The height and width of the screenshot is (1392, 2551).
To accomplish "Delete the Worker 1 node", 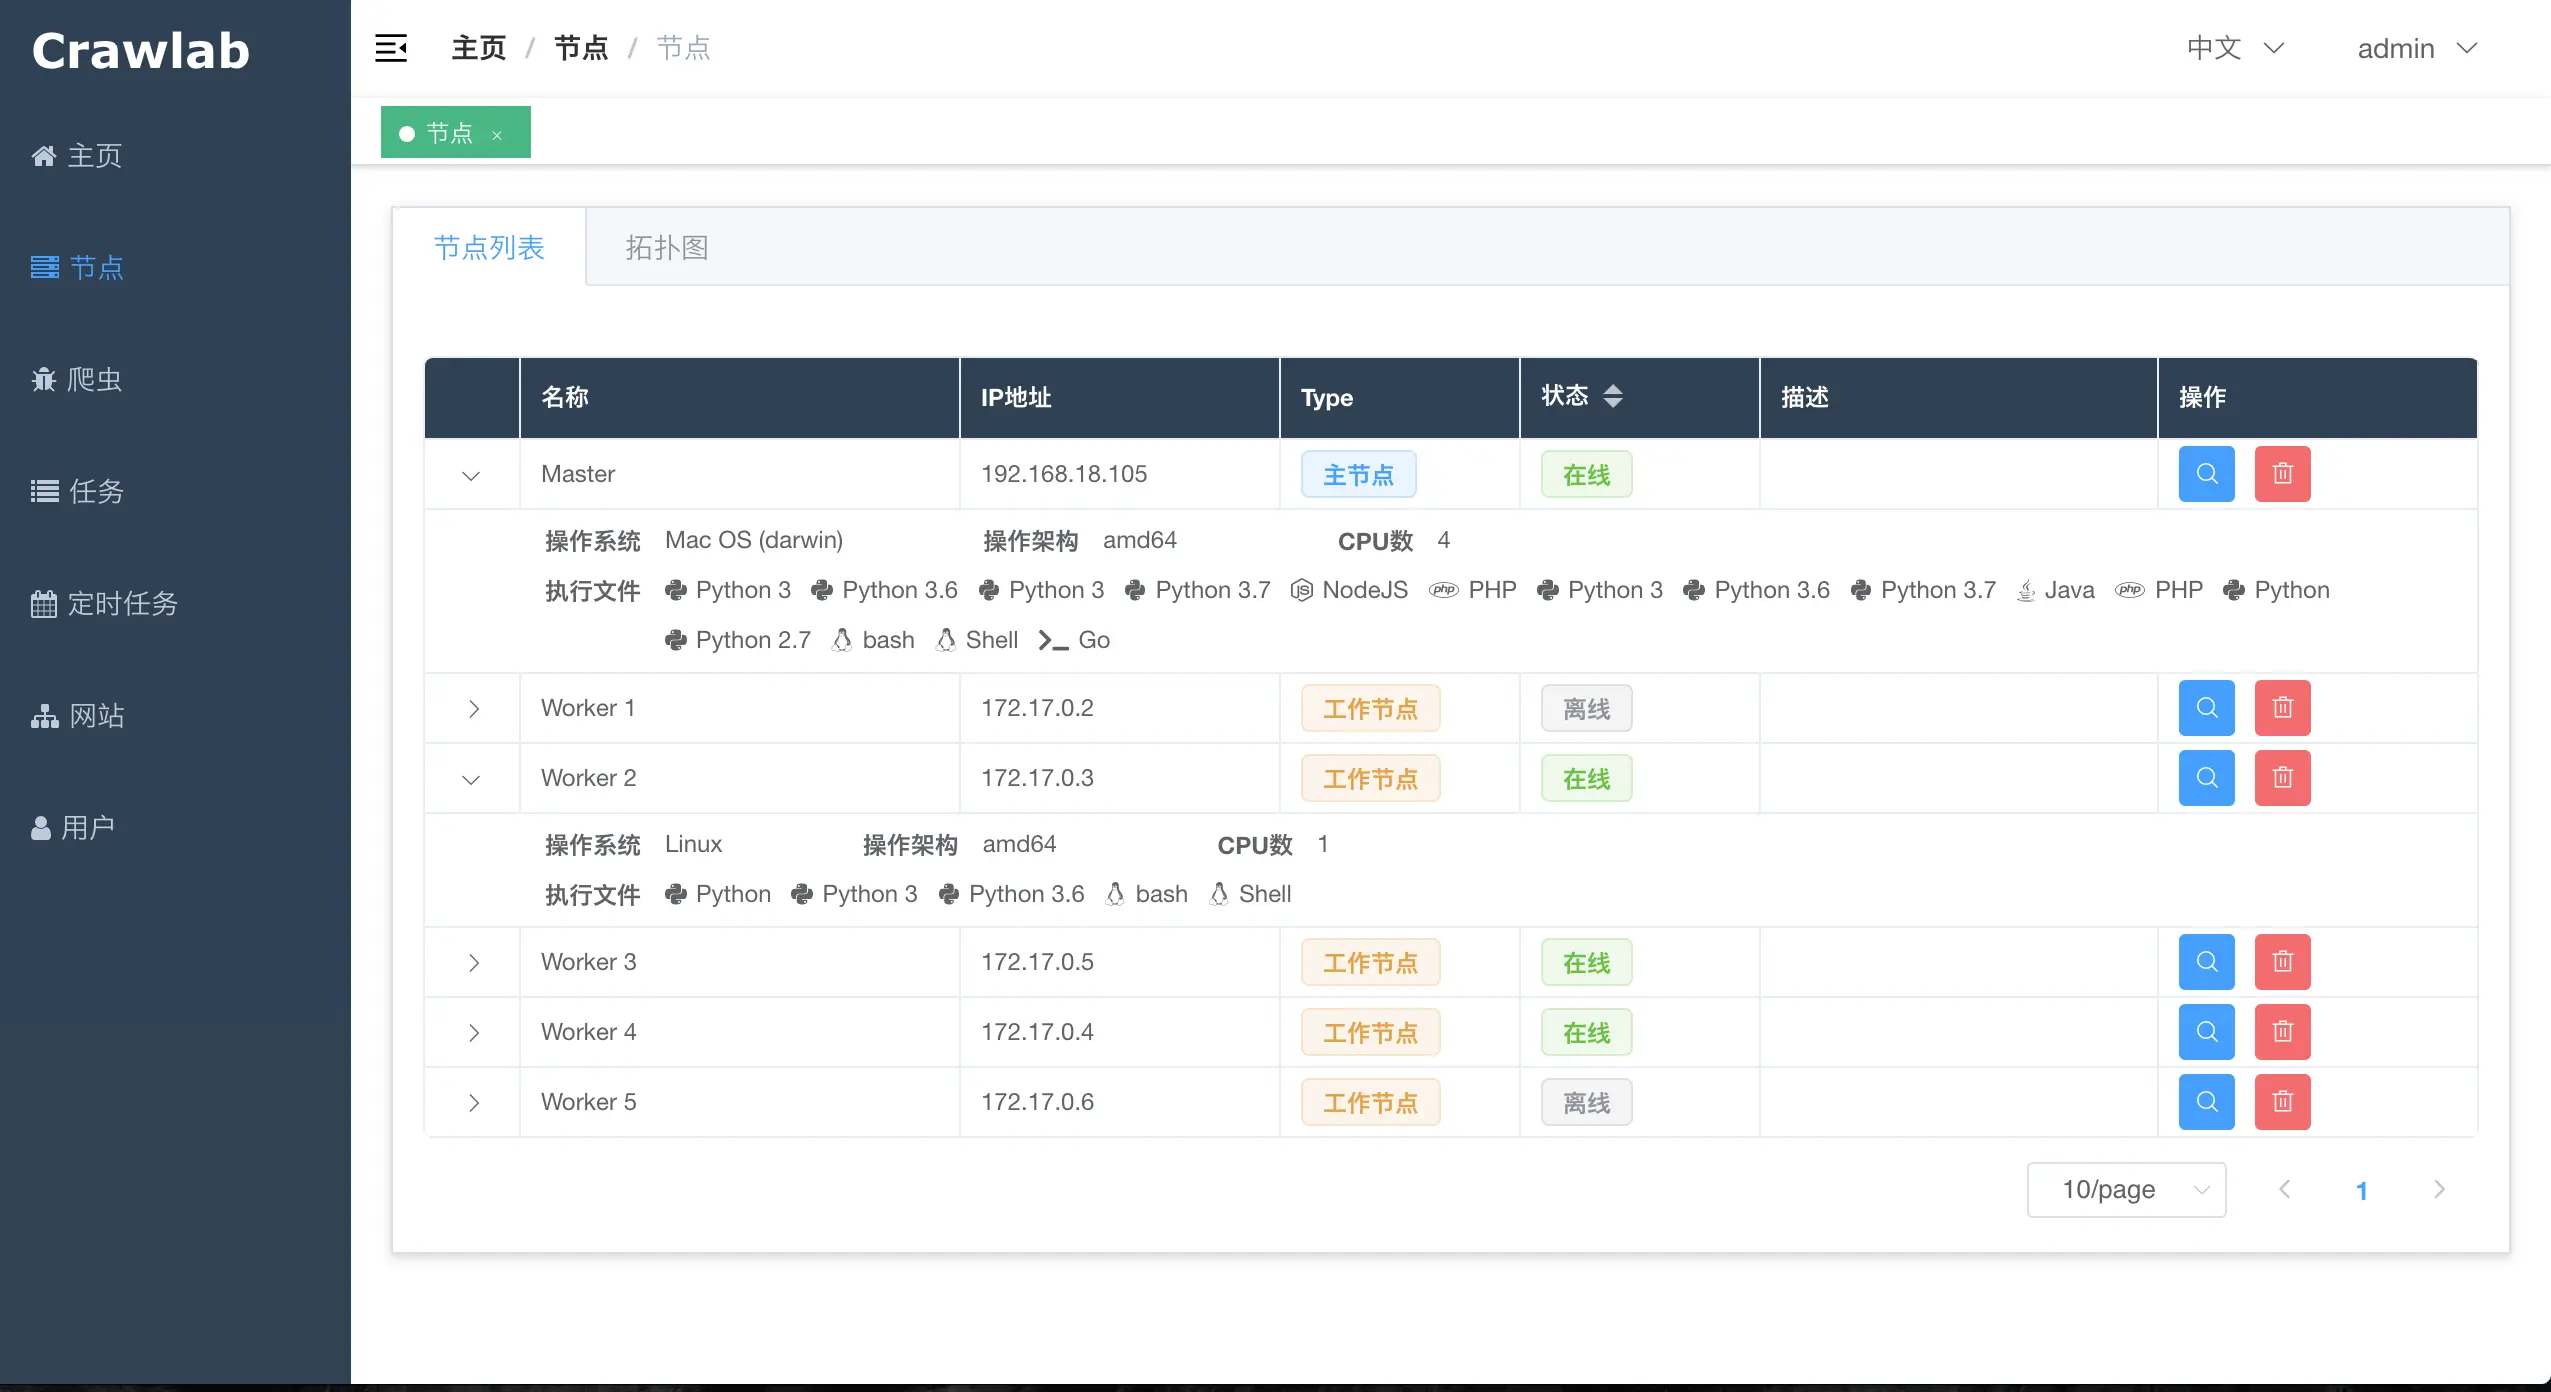I will point(2282,708).
